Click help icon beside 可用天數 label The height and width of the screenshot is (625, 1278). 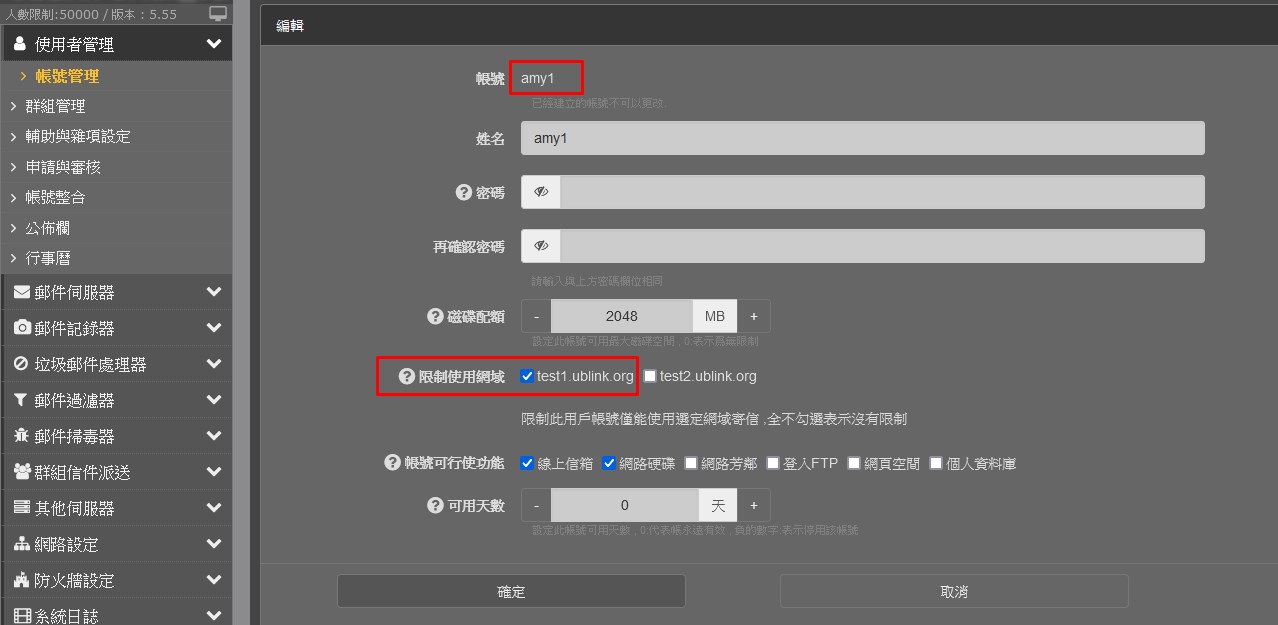pos(435,505)
